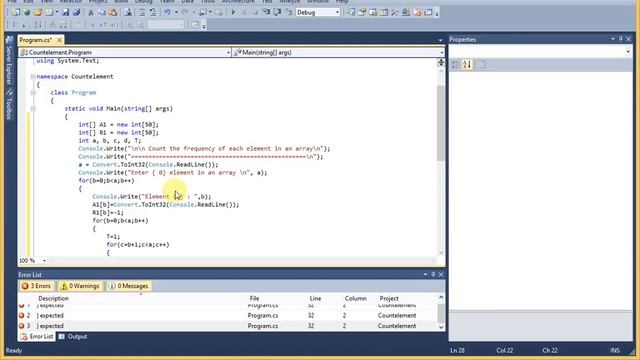Sort errors by File column header
The height and width of the screenshot is (360, 640).
click(254, 298)
